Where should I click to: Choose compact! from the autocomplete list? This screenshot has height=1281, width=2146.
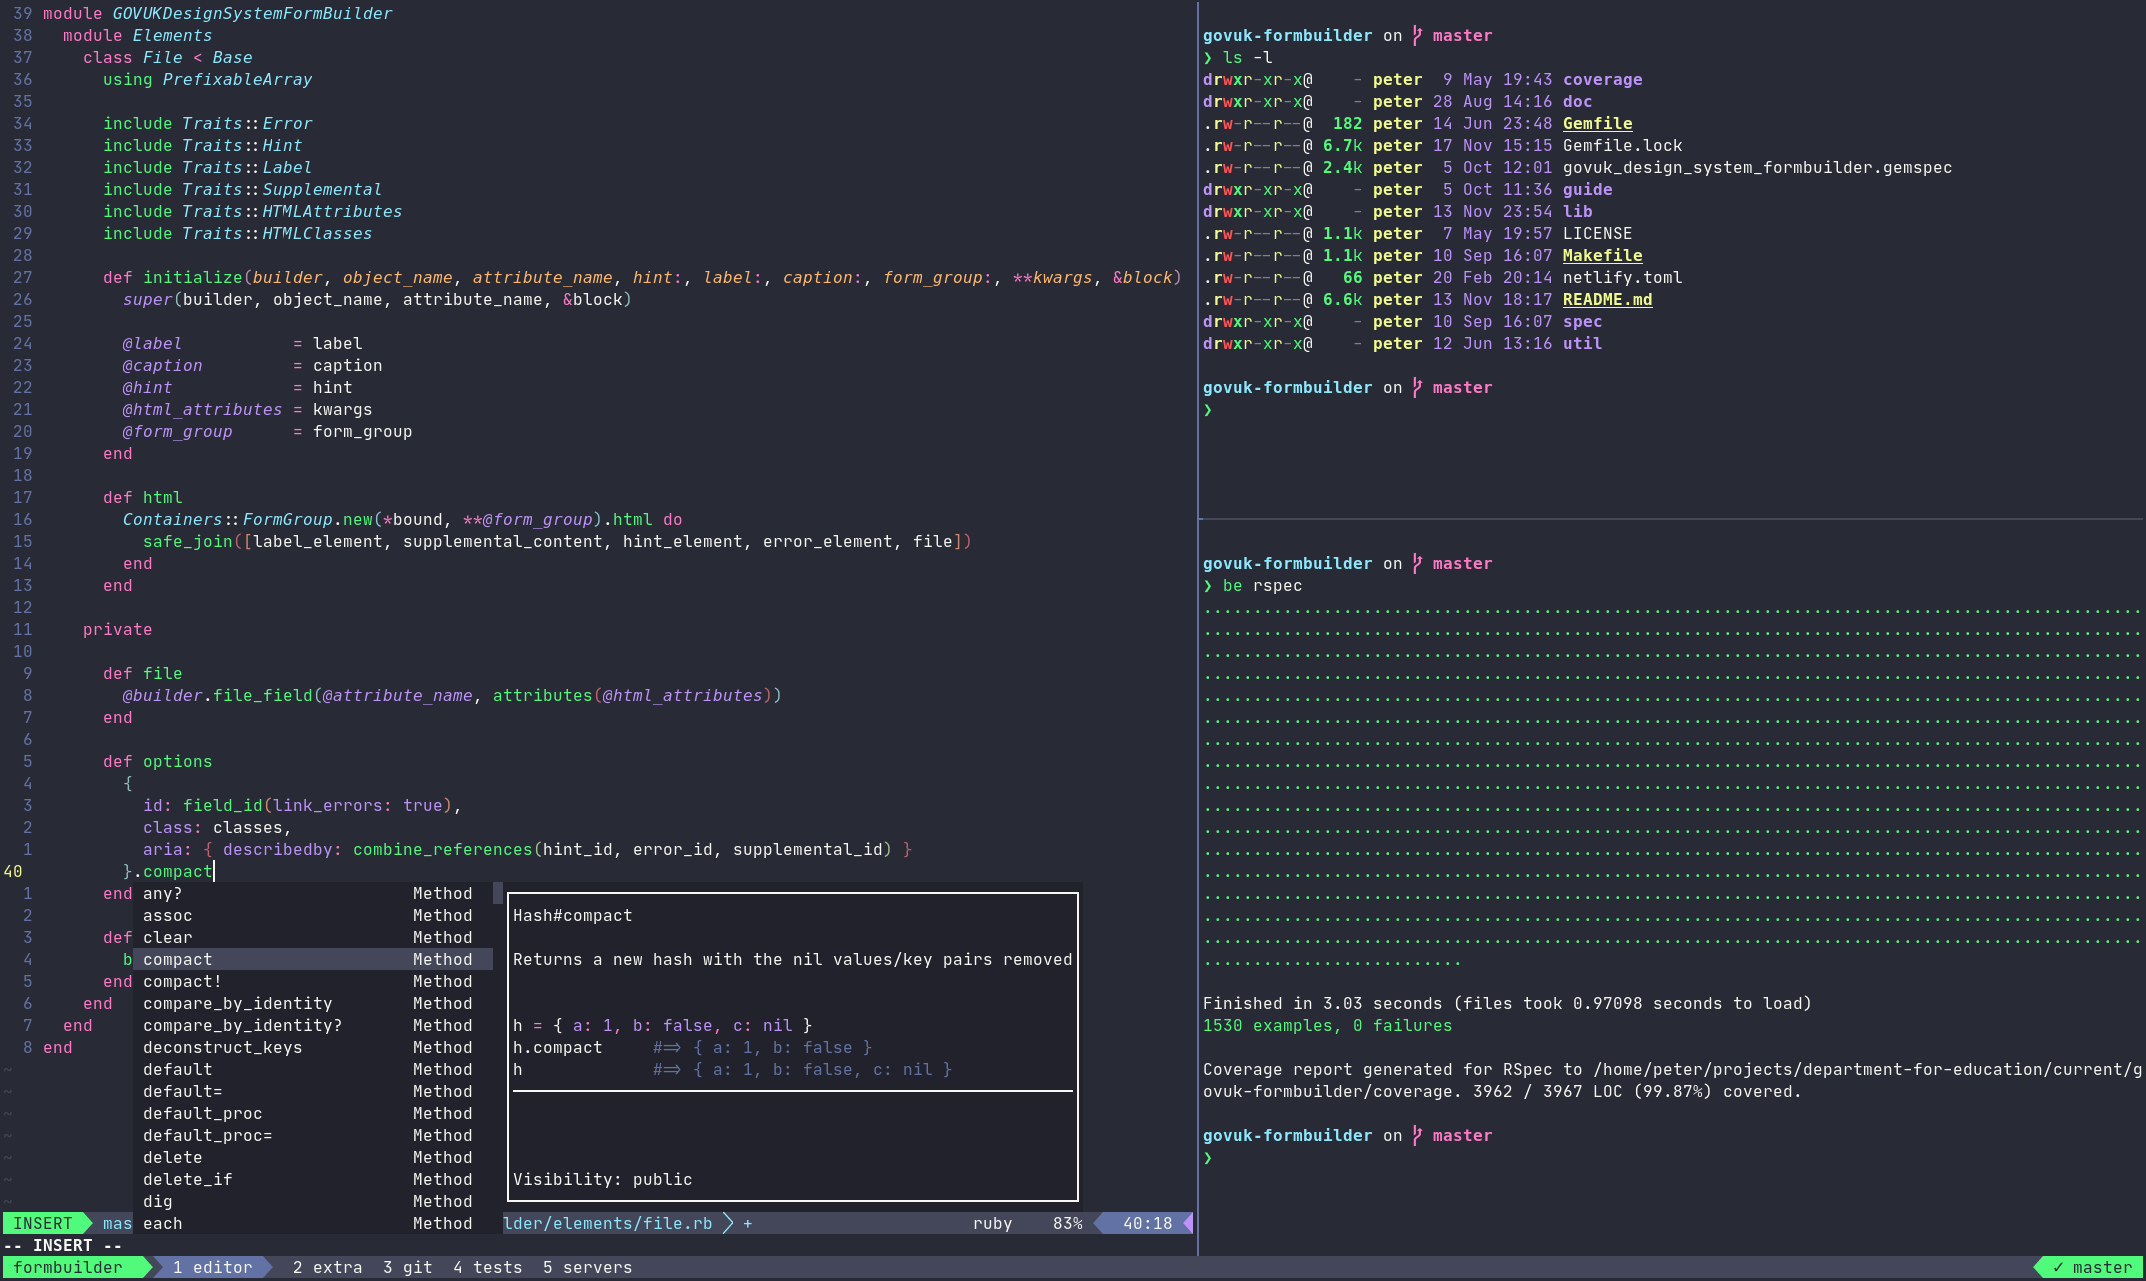coord(182,981)
